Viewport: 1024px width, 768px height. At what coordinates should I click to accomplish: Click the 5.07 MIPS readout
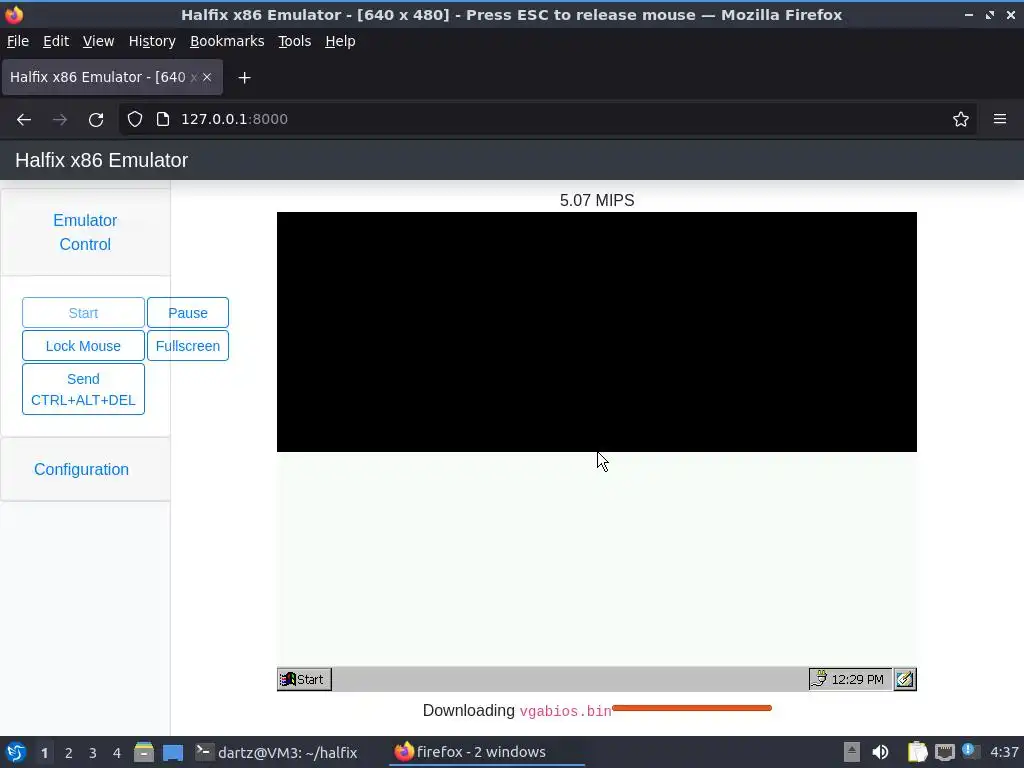tap(597, 200)
